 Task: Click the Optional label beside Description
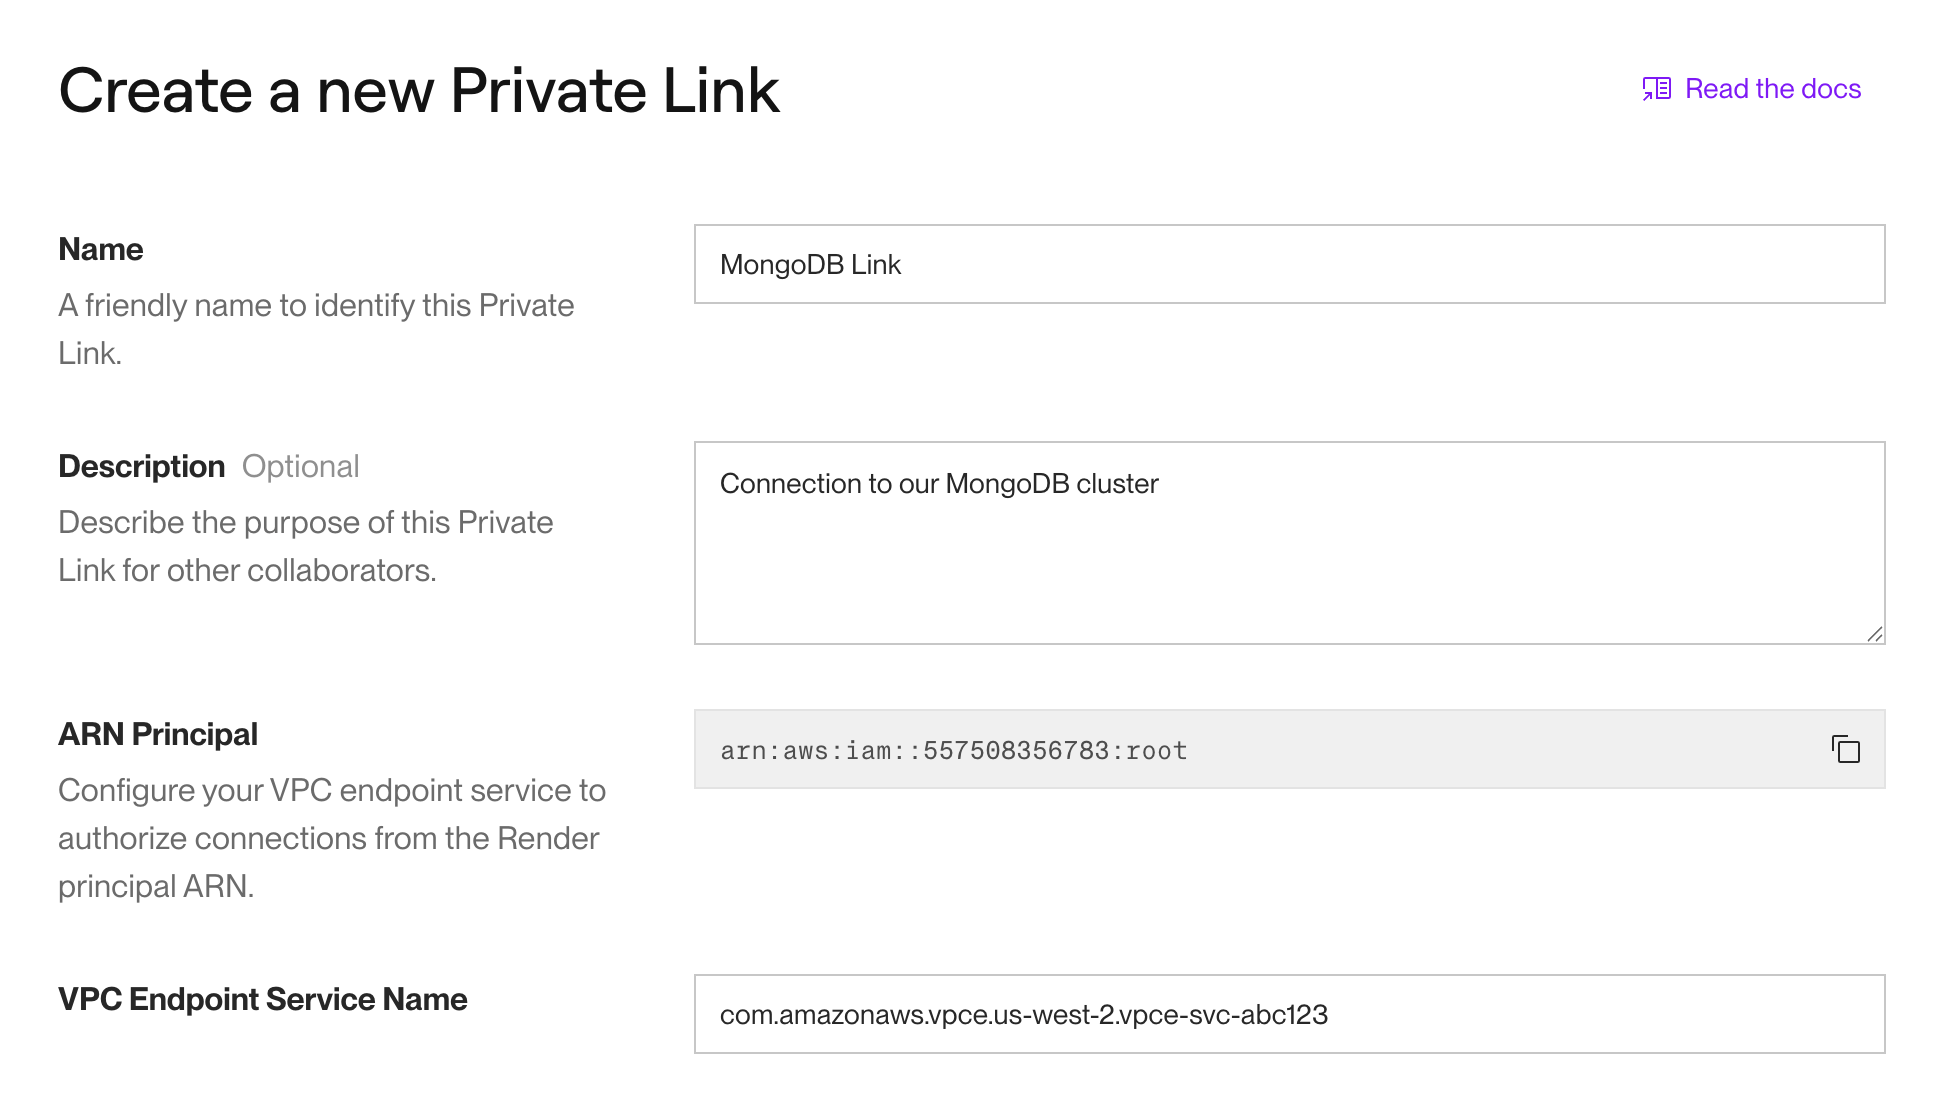click(301, 466)
